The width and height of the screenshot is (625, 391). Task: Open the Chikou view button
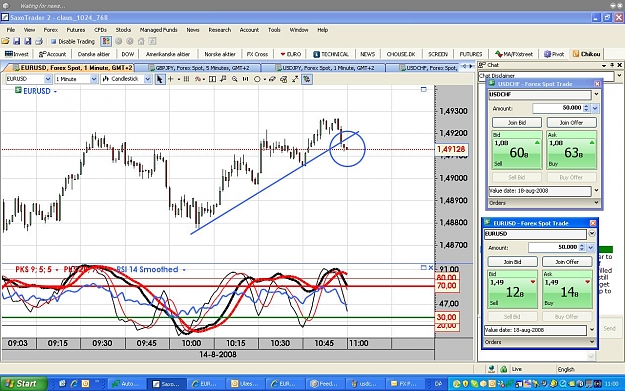tap(586, 54)
